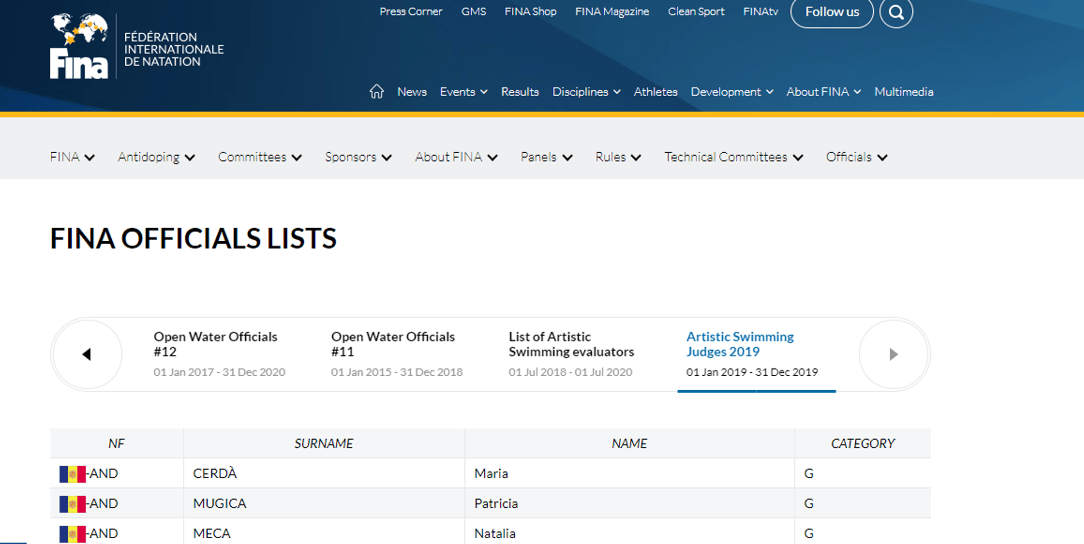This screenshot has width=1084, height=544.
Task: Expand the Development dropdown
Action: (x=731, y=91)
